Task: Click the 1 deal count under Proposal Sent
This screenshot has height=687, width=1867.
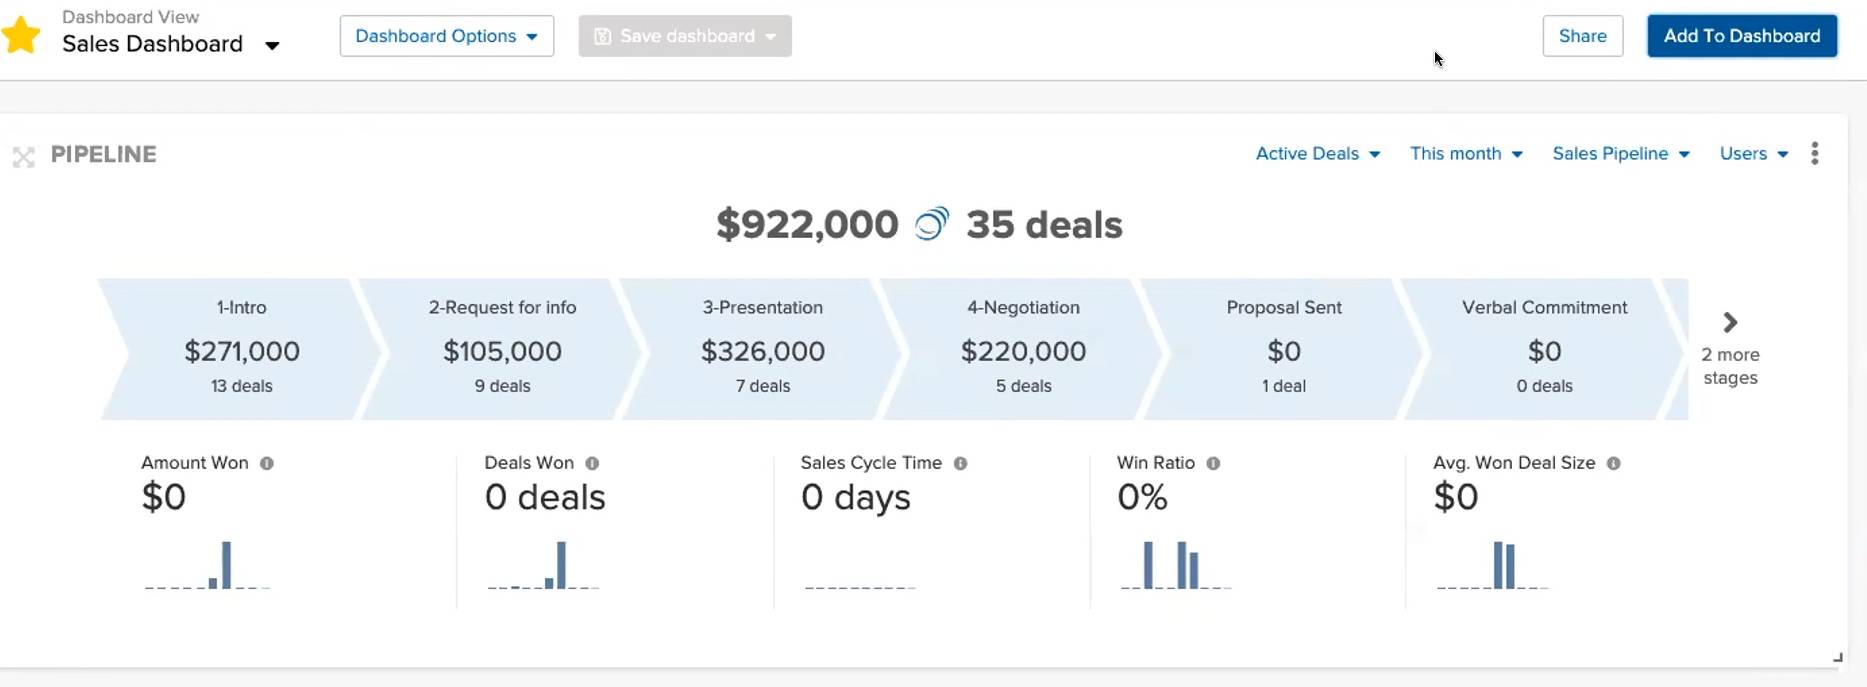Action: coord(1284,386)
